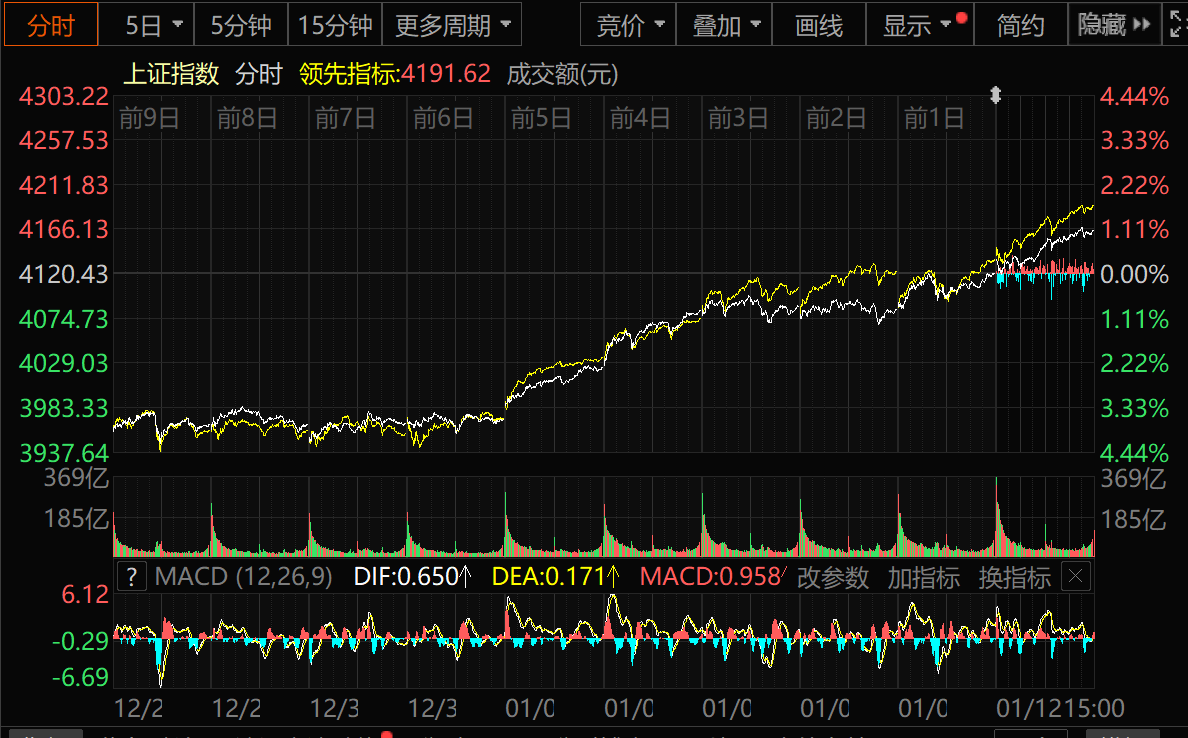Close the MACD indicator panel
This screenshot has height=738, width=1188.
1075,577
